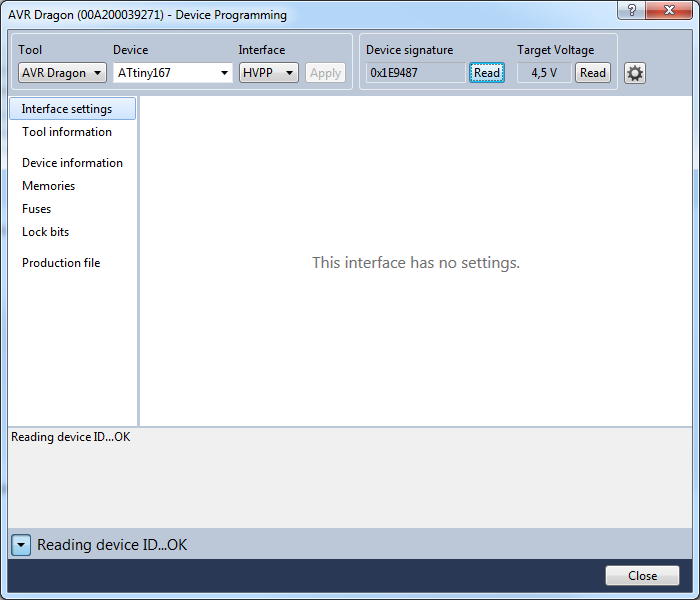Click the target voltage field 4,5 V
700x600 pixels.
click(x=544, y=72)
